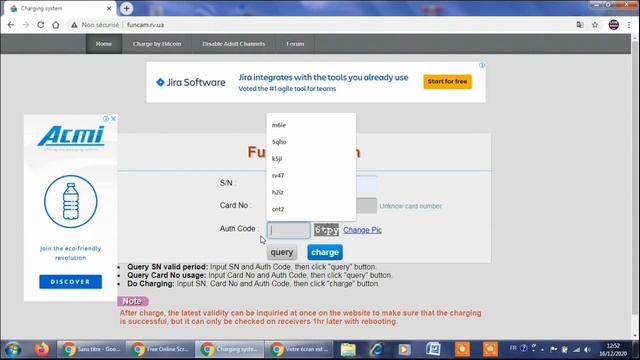Bookmark this page with the star
Screen dimensions: 640x360
(595, 25)
